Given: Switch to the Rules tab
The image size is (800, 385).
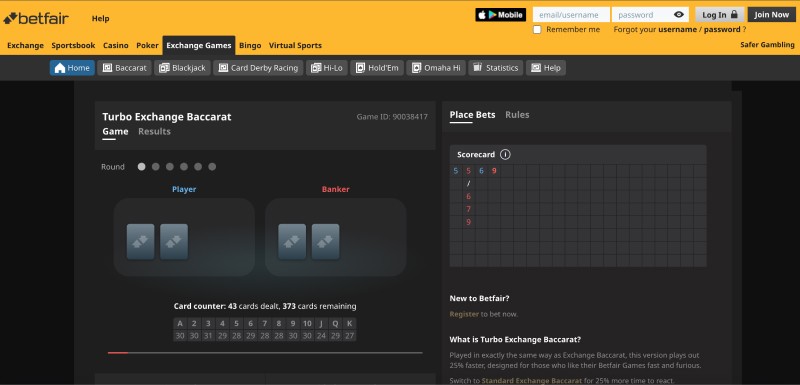Looking at the screenshot, I should click(517, 115).
